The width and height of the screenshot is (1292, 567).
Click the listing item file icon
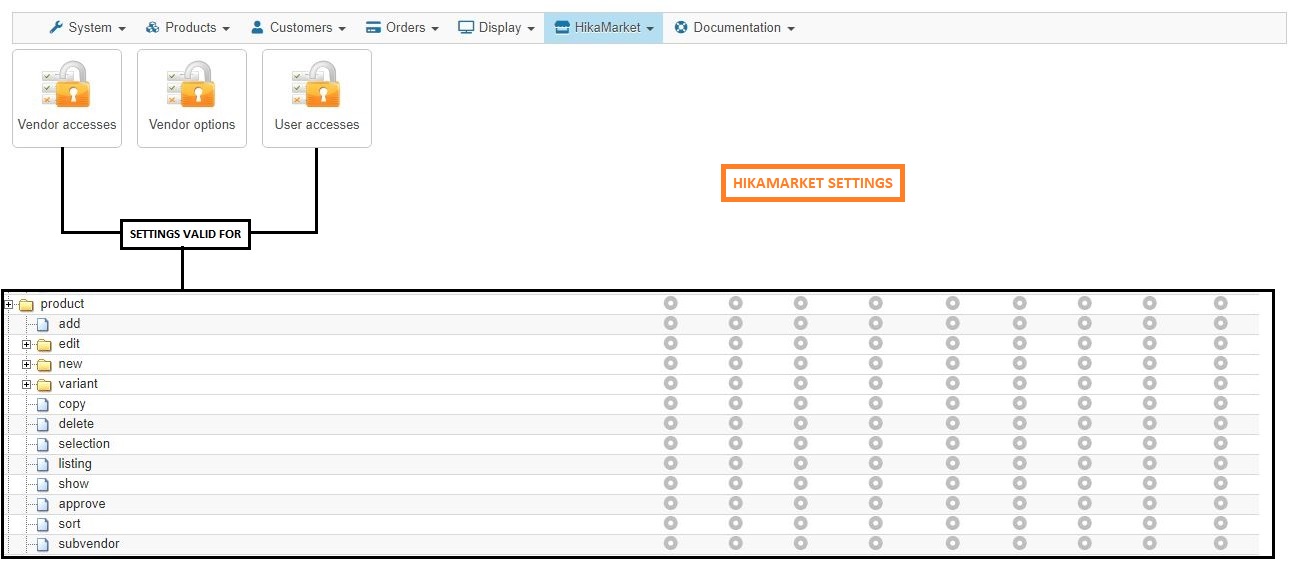pos(42,464)
